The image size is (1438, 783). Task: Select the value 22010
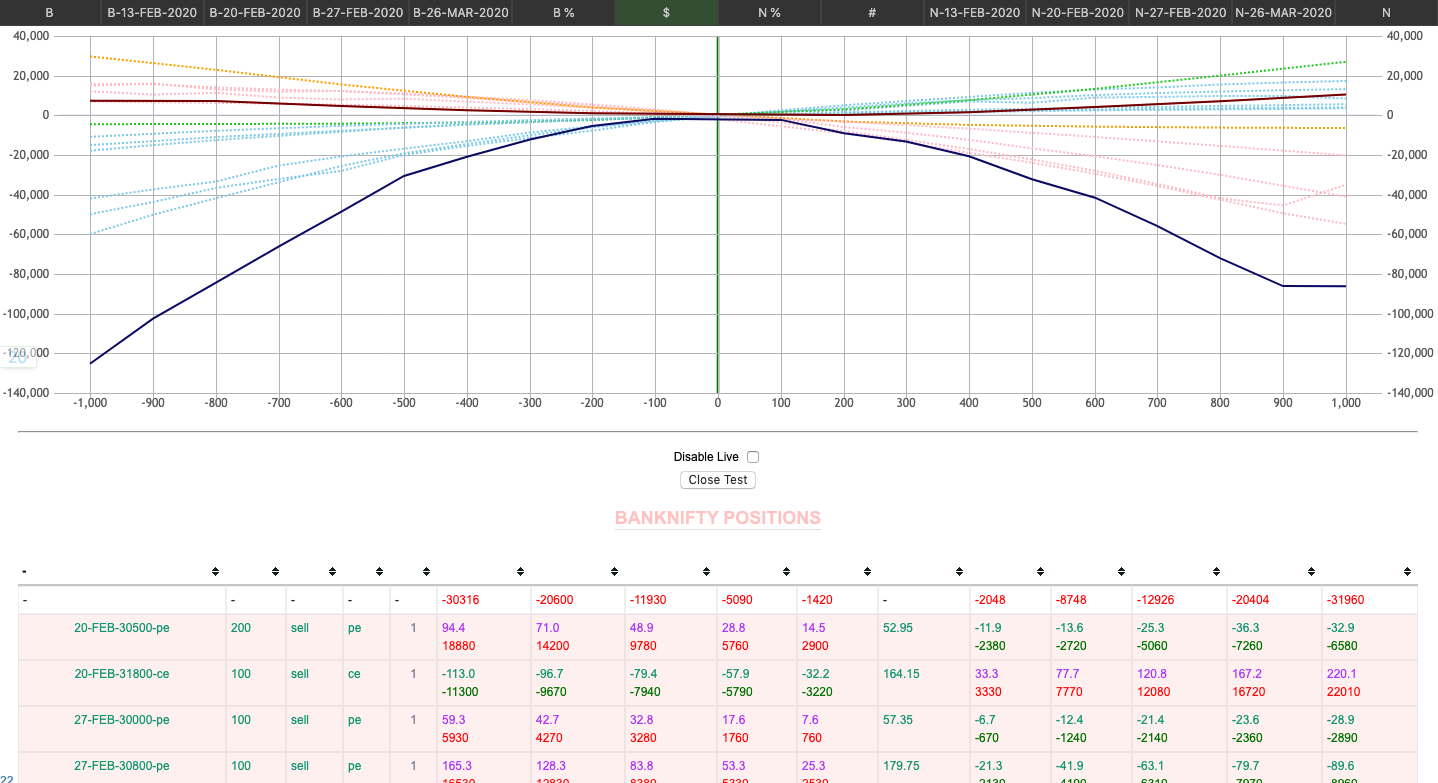[x=1343, y=692]
